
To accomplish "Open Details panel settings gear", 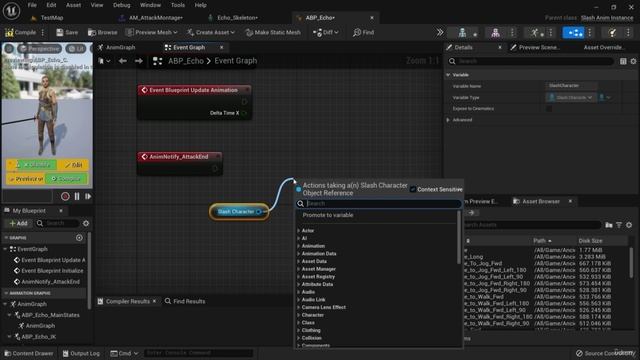I will (633, 61).
